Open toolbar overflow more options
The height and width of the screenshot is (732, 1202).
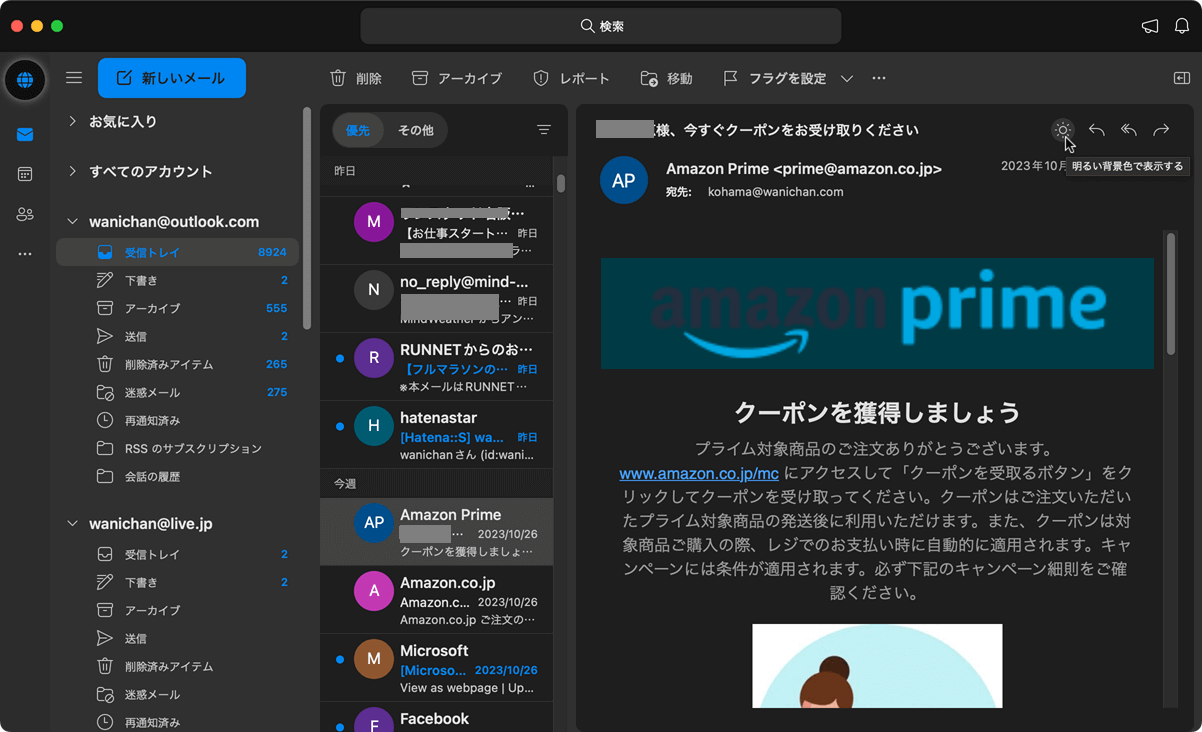coord(879,78)
